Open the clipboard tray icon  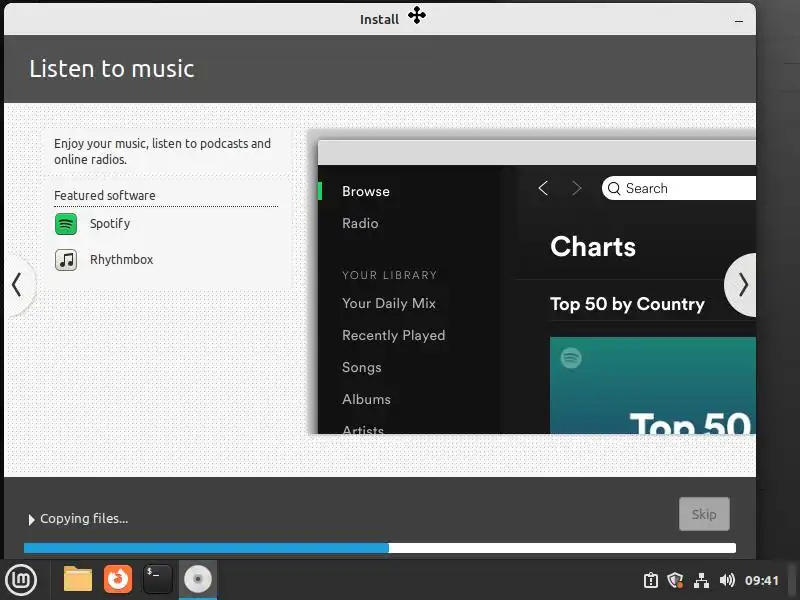click(x=651, y=580)
